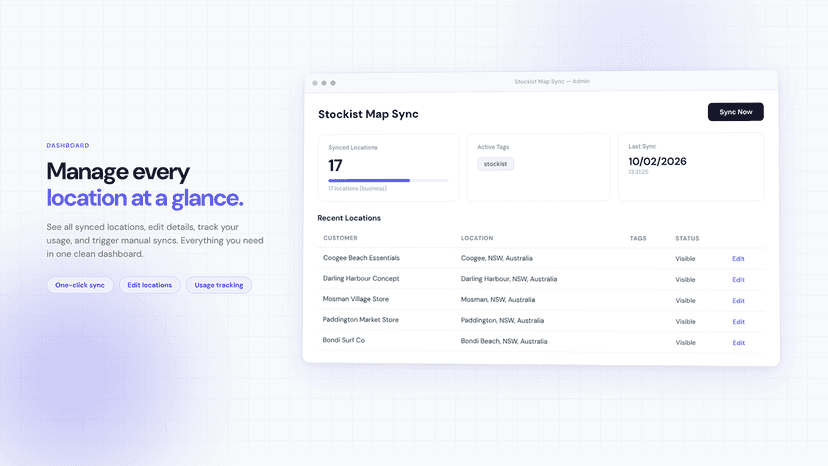The width and height of the screenshot is (828, 466).
Task: Click the window title Stockist Map Sync — Admin
Action: click(x=552, y=81)
